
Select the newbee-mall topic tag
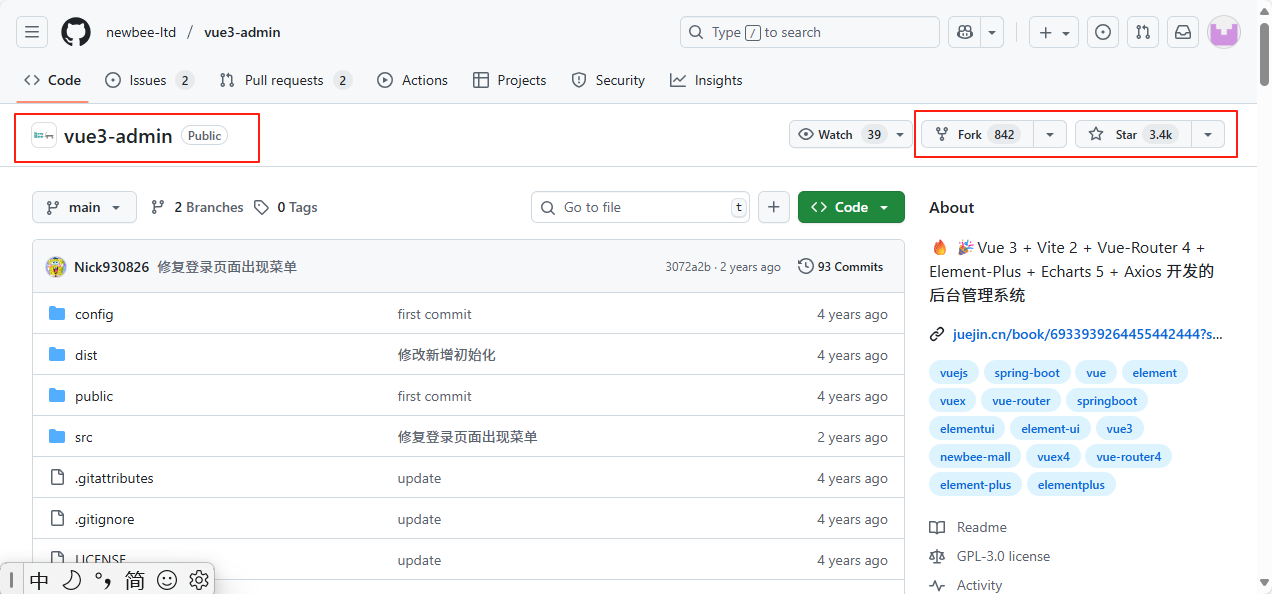975,457
